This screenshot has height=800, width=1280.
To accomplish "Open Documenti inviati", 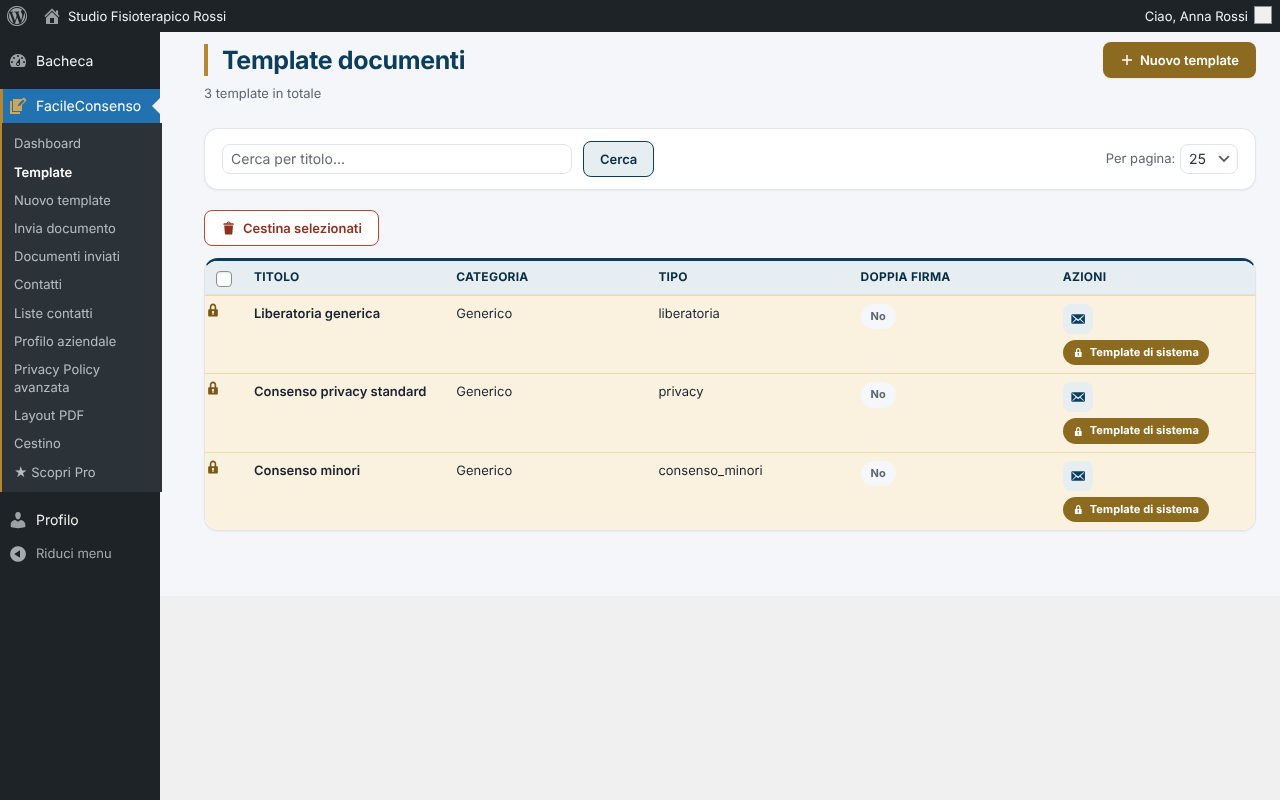I will 67,256.
